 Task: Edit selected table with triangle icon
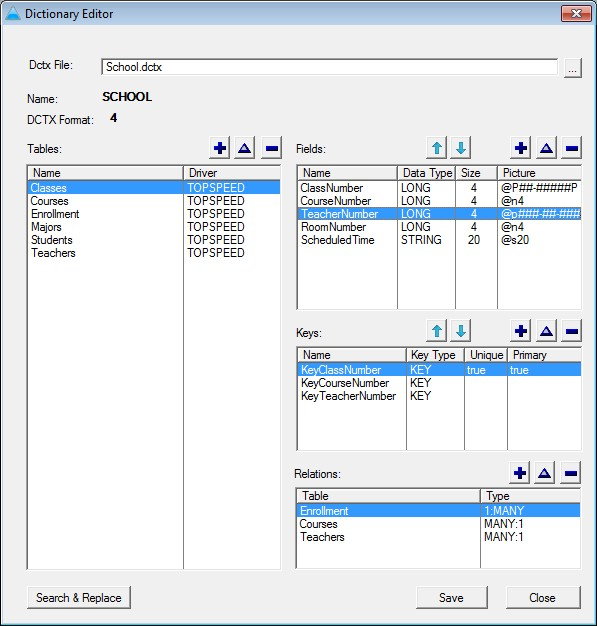pyautogui.click(x=244, y=148)
